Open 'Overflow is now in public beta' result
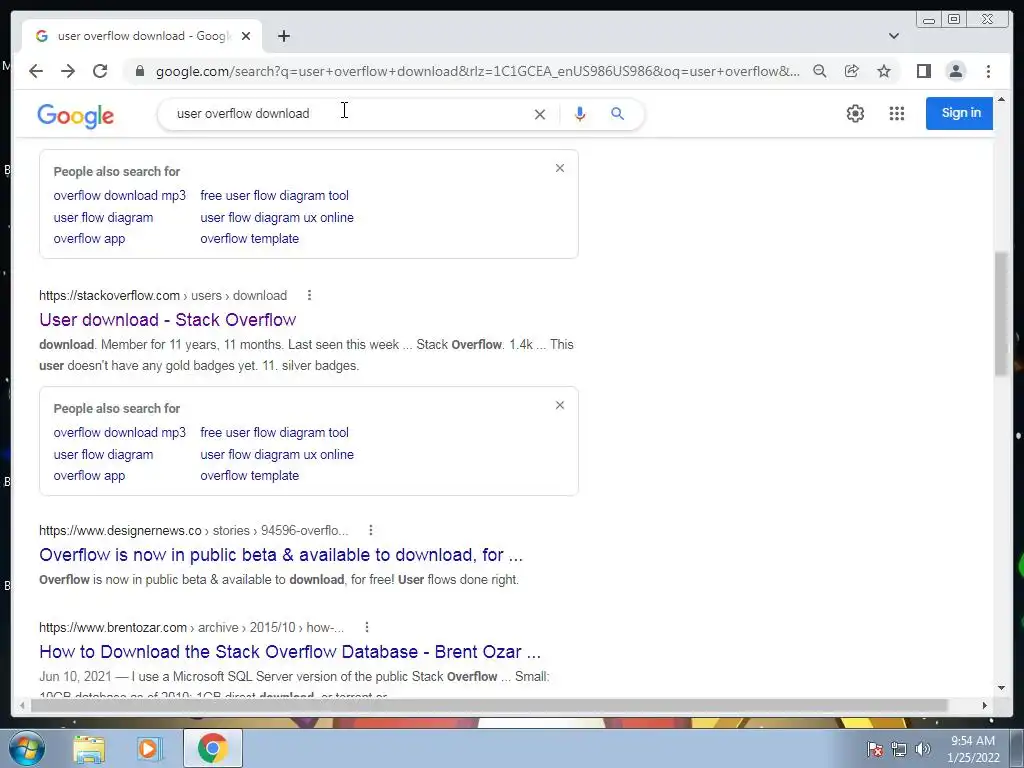This screenshot has width=1024, height=768. pyautogui.click(x=281, y=554)
